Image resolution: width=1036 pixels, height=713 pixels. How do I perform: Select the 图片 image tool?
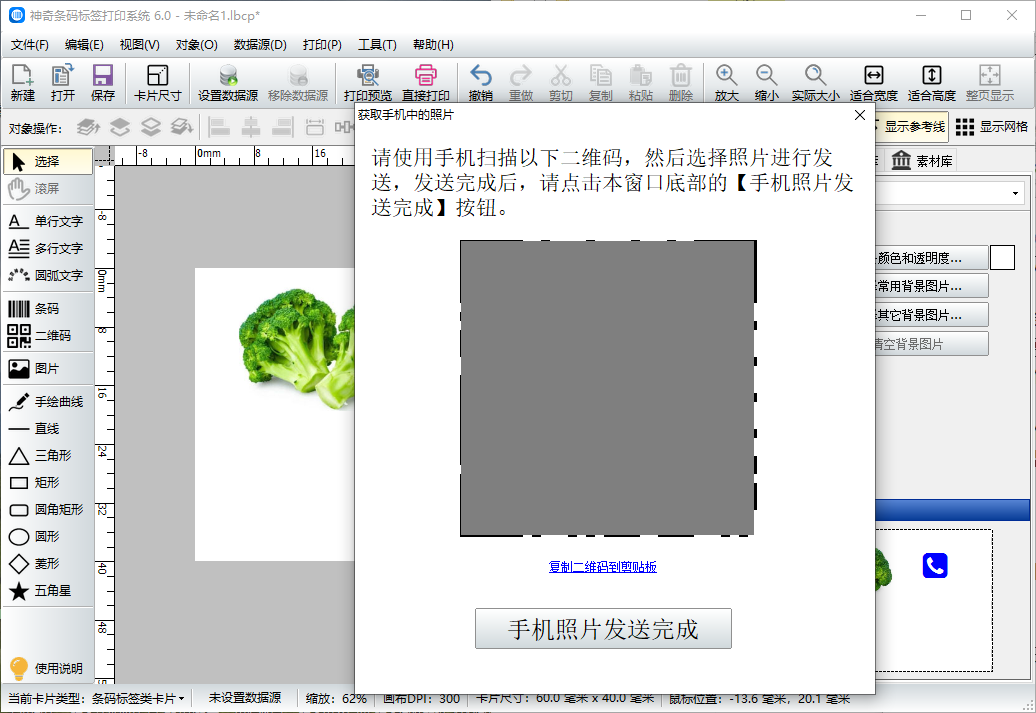coord(48,369)
